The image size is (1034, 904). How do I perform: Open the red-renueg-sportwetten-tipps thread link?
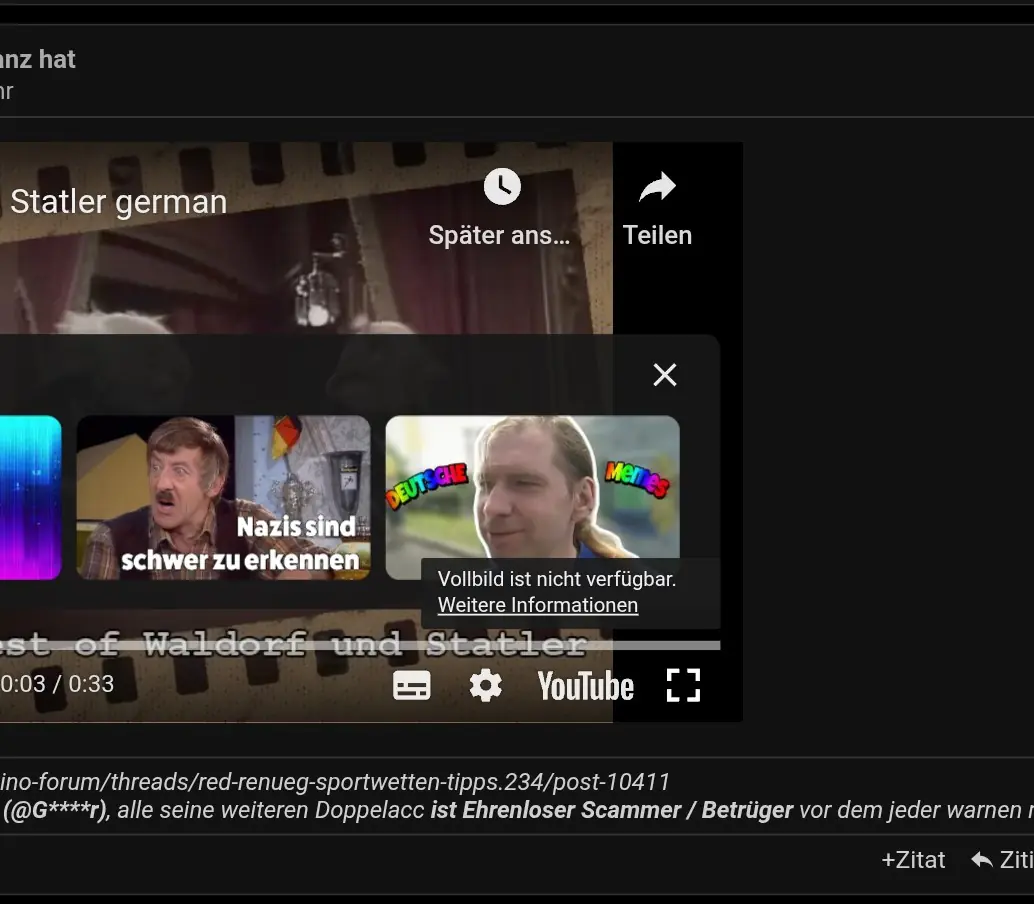pyautogui.click(x=335, y=781)
